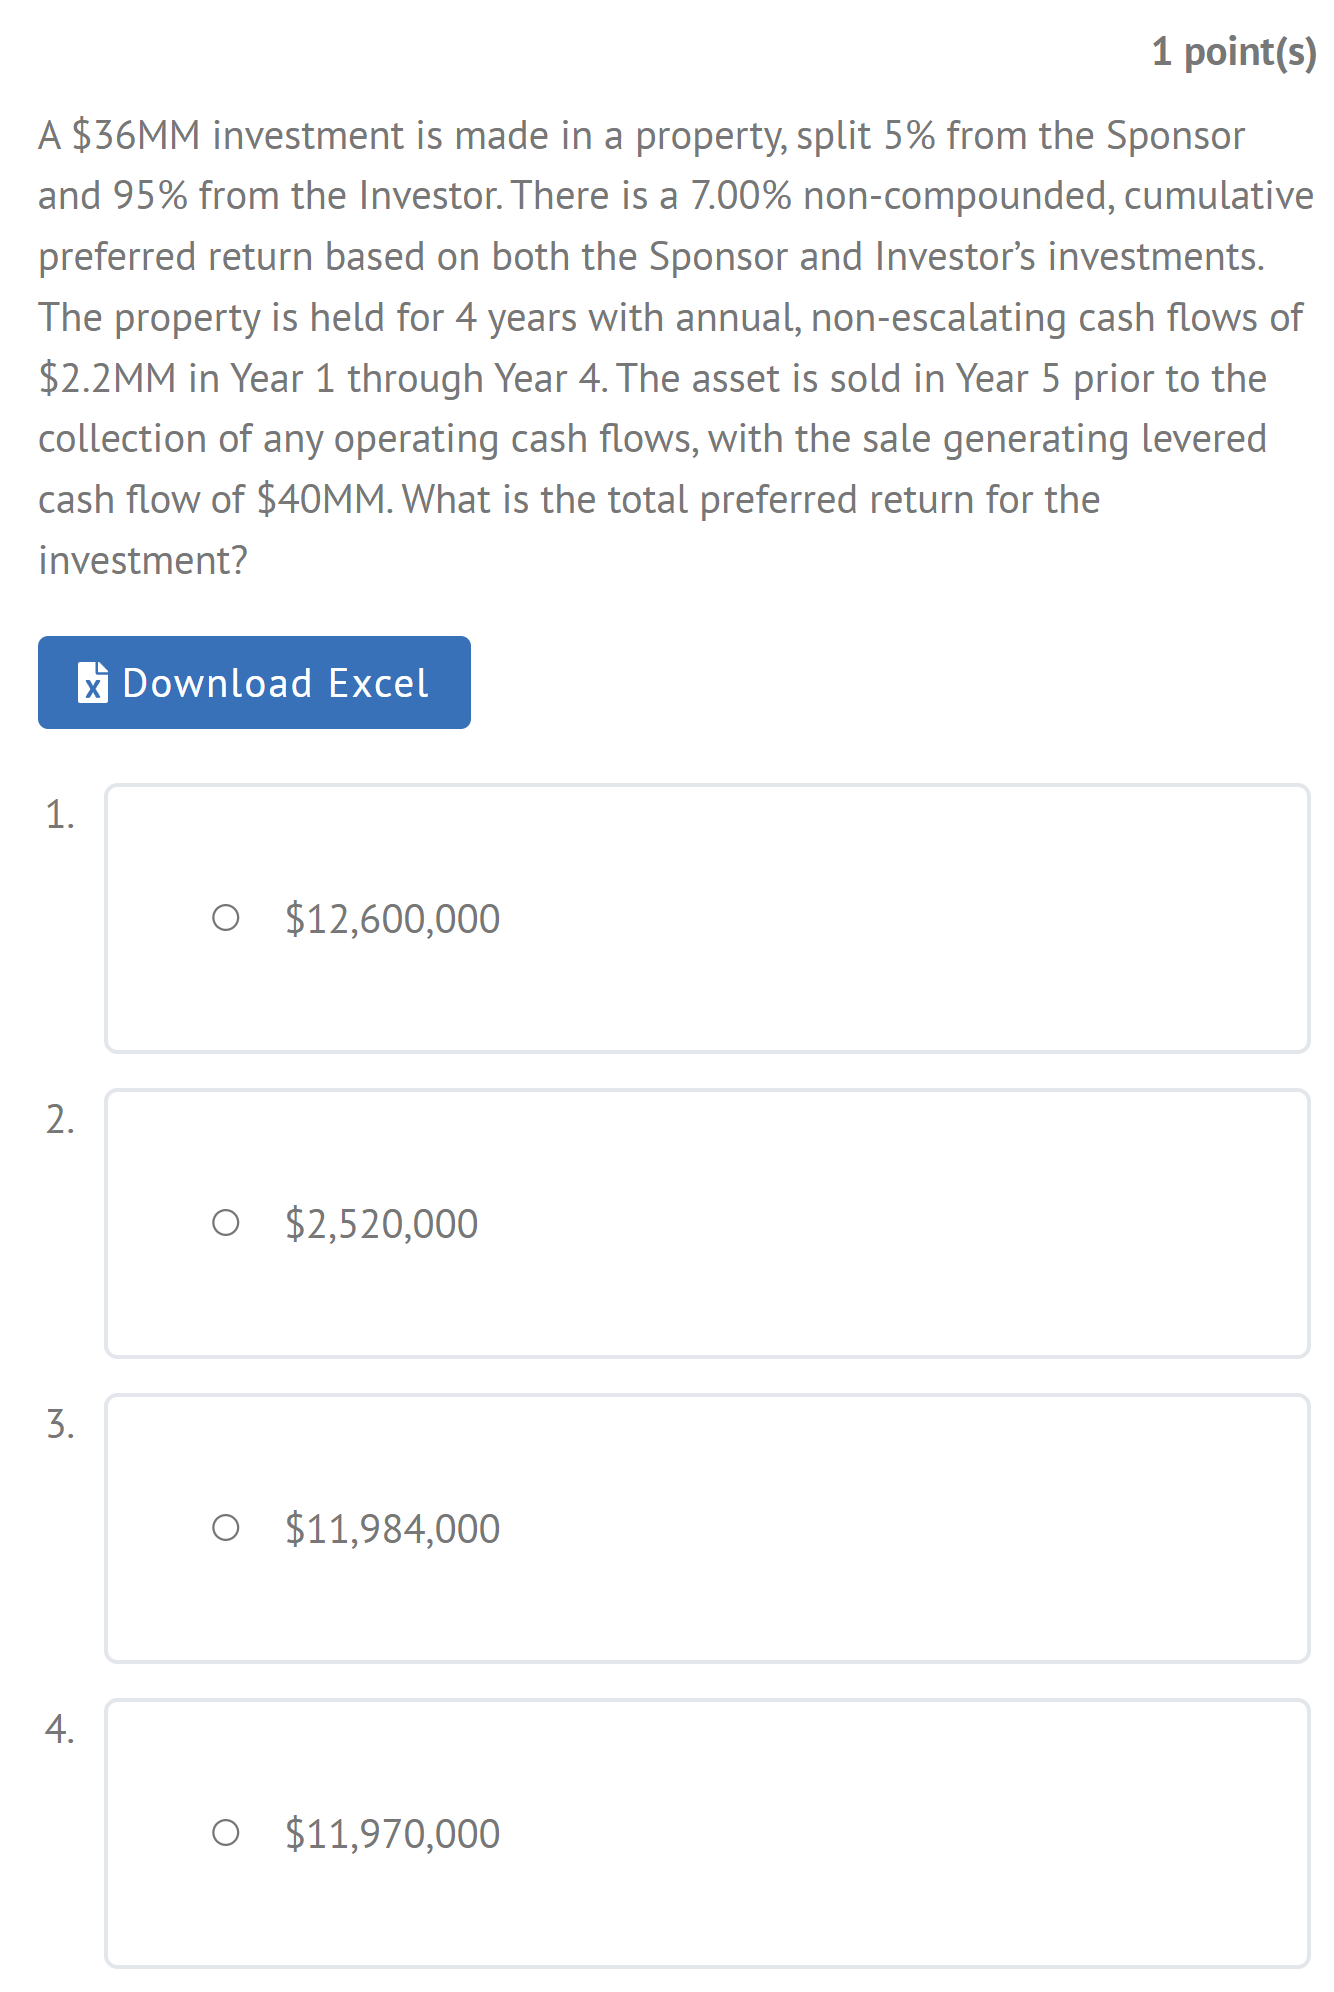1334x1992 pixels.
Task: Select the $2,520,000 radio button
Action: (x=226, y=1223)
